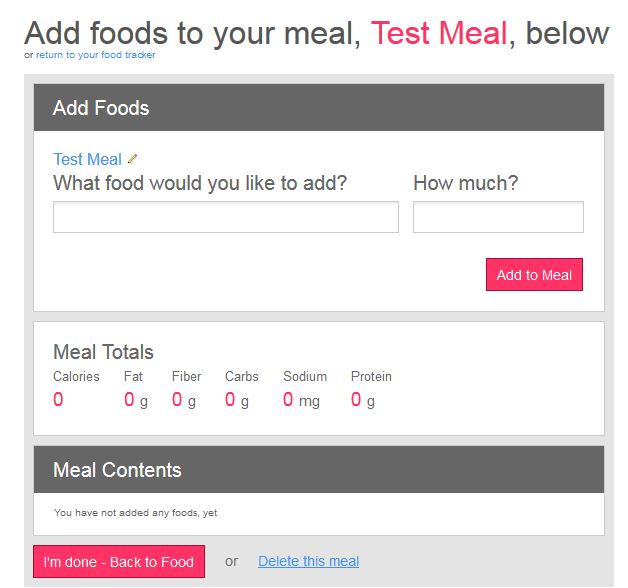Viewport: 628px width, 588px height.
Task: Follow the return to your food tracker link
Action: (x=95, y=55)
